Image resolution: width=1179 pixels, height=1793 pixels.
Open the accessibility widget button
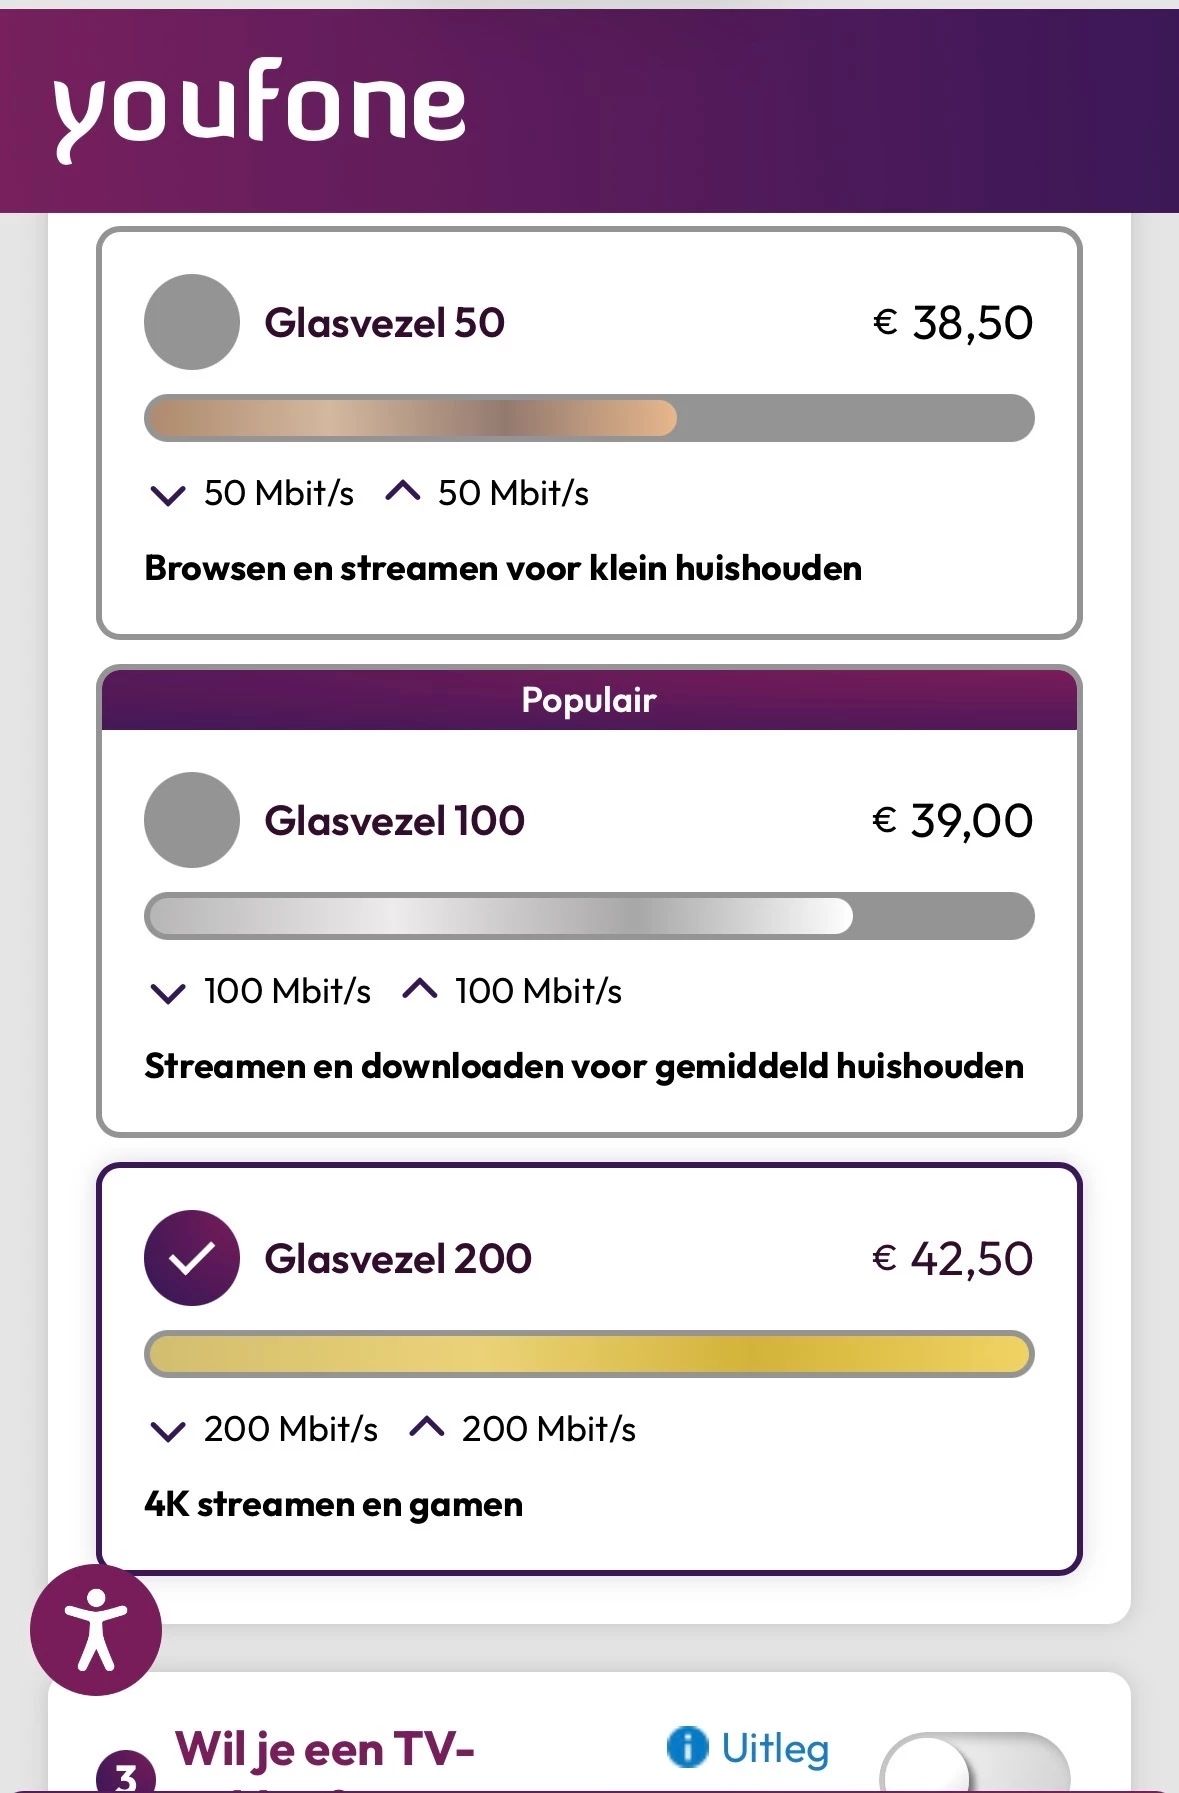(96, 1629)
